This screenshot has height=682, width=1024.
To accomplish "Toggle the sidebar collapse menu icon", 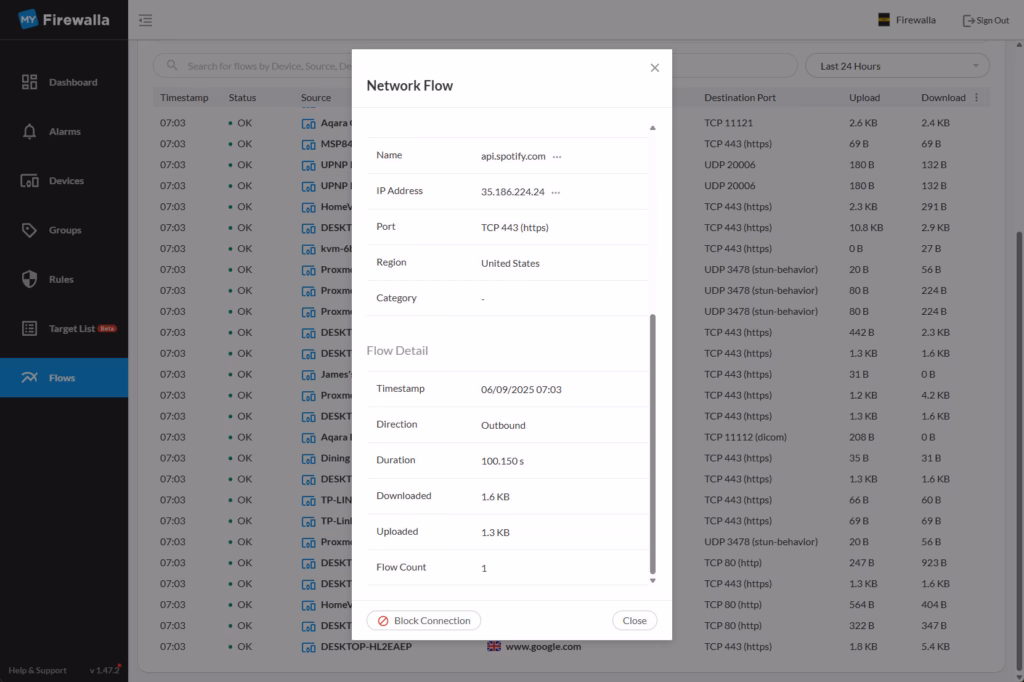I will tap(146, 20).
